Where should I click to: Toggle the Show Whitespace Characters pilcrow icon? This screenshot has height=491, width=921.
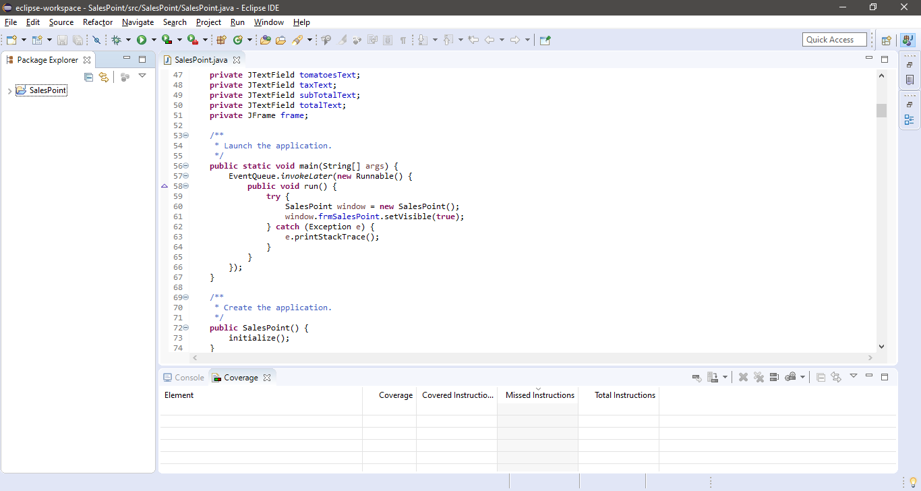pos(403,40)
